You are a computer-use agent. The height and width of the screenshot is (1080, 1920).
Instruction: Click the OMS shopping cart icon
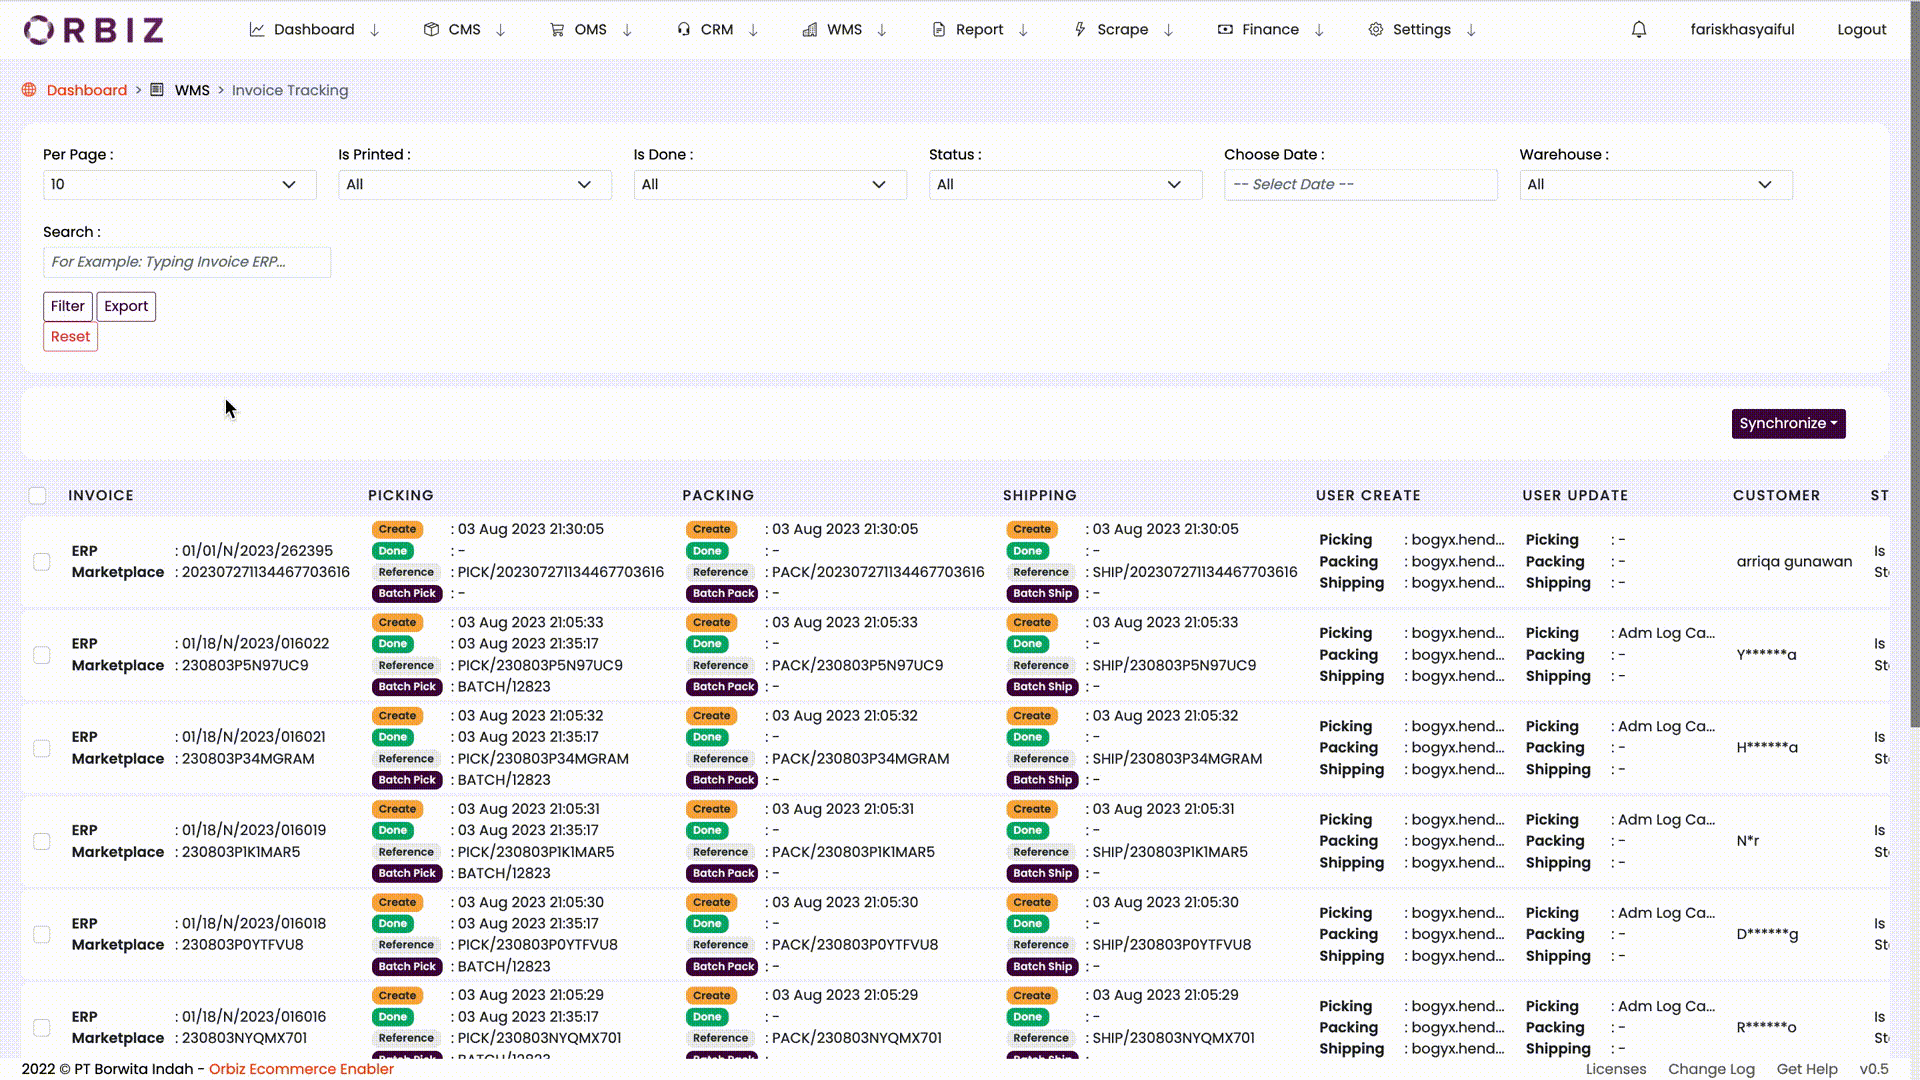(x=557, y=30)
